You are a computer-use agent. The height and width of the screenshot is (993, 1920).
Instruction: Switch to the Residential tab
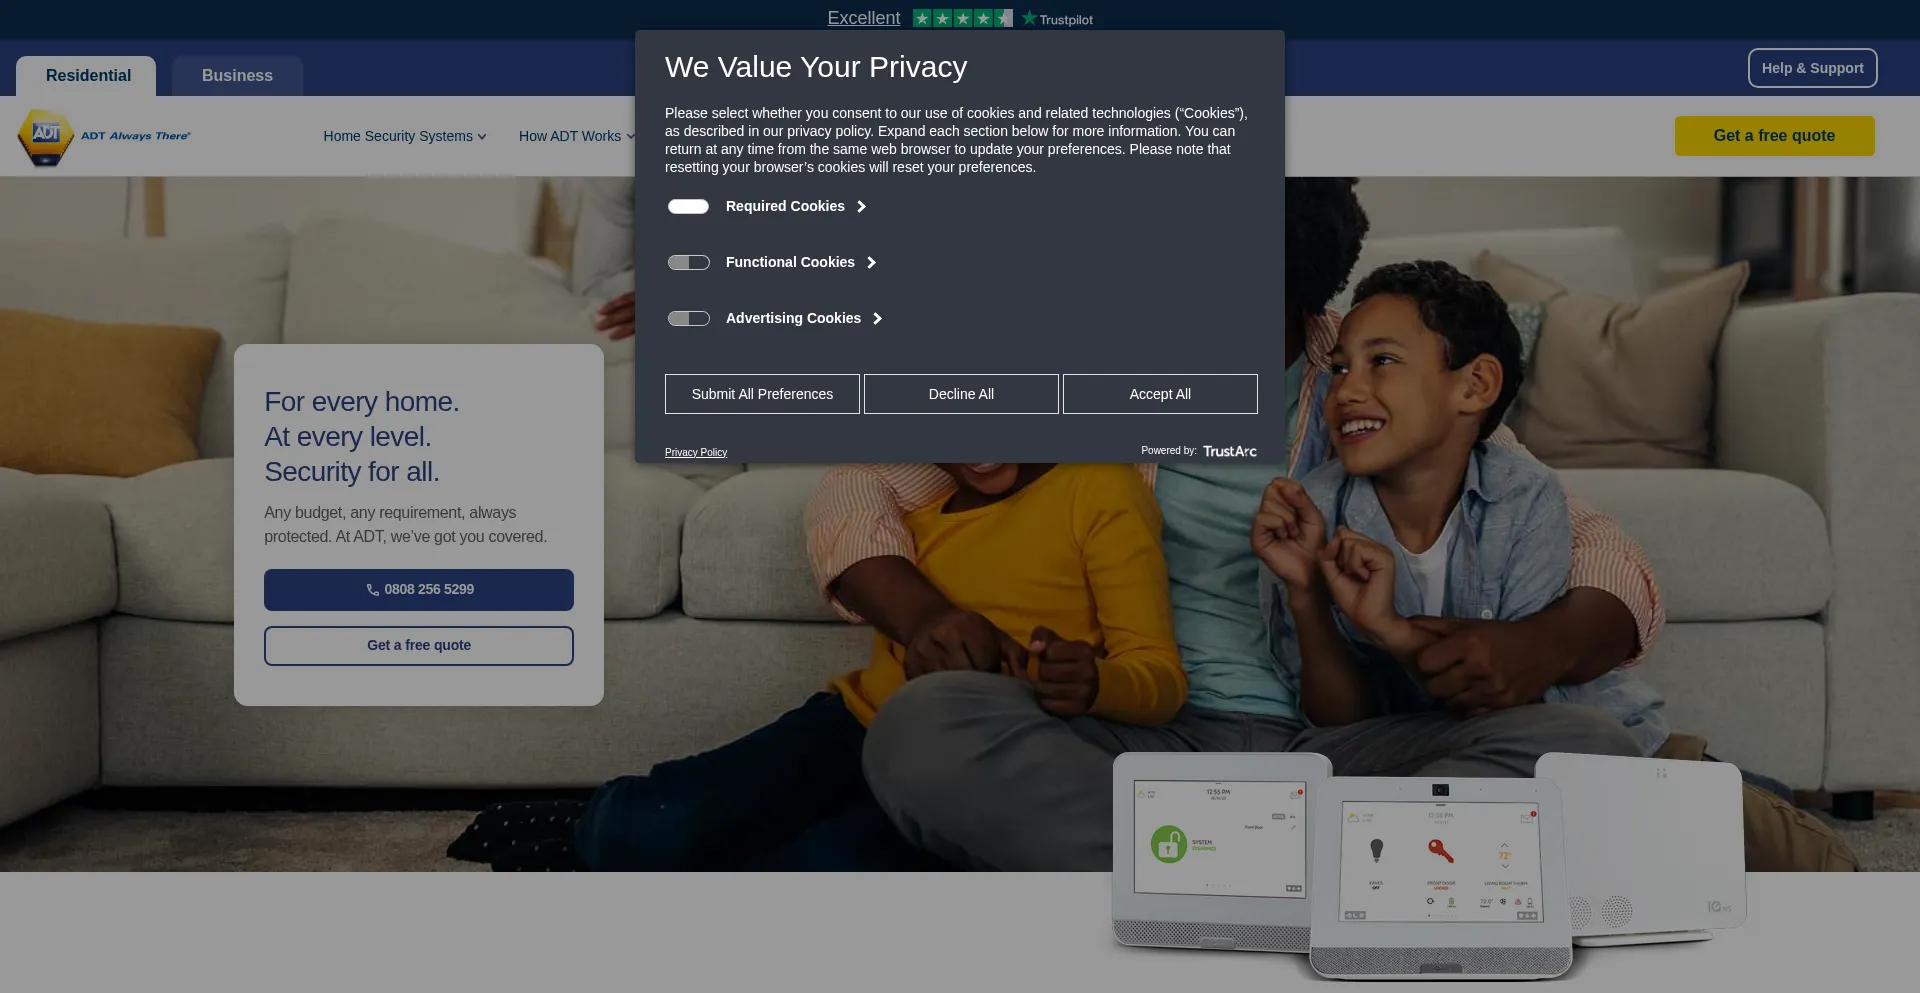(x=88, y=76)
